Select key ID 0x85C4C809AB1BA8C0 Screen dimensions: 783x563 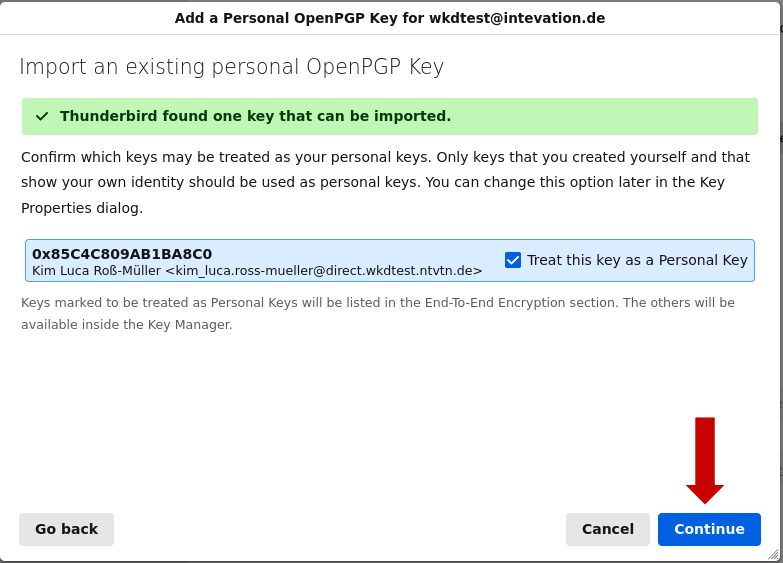point(122,254)
